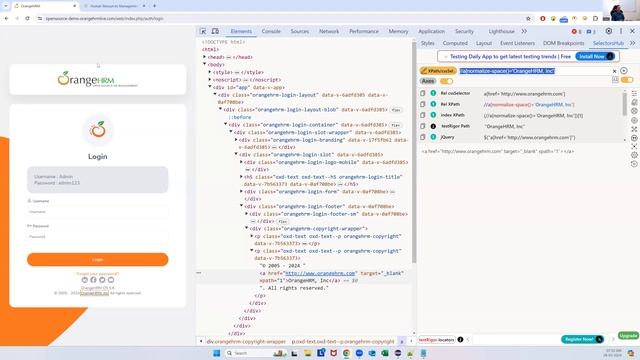Switch to the Network tab
Screen dimensions: 640x360
point(329,31)
